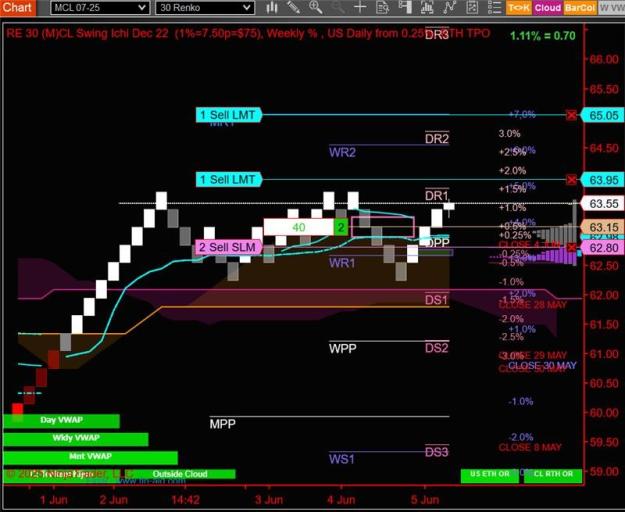Click the 5 Jun date axis label
This screenshot has height=512, width=625.
point(425,500)
